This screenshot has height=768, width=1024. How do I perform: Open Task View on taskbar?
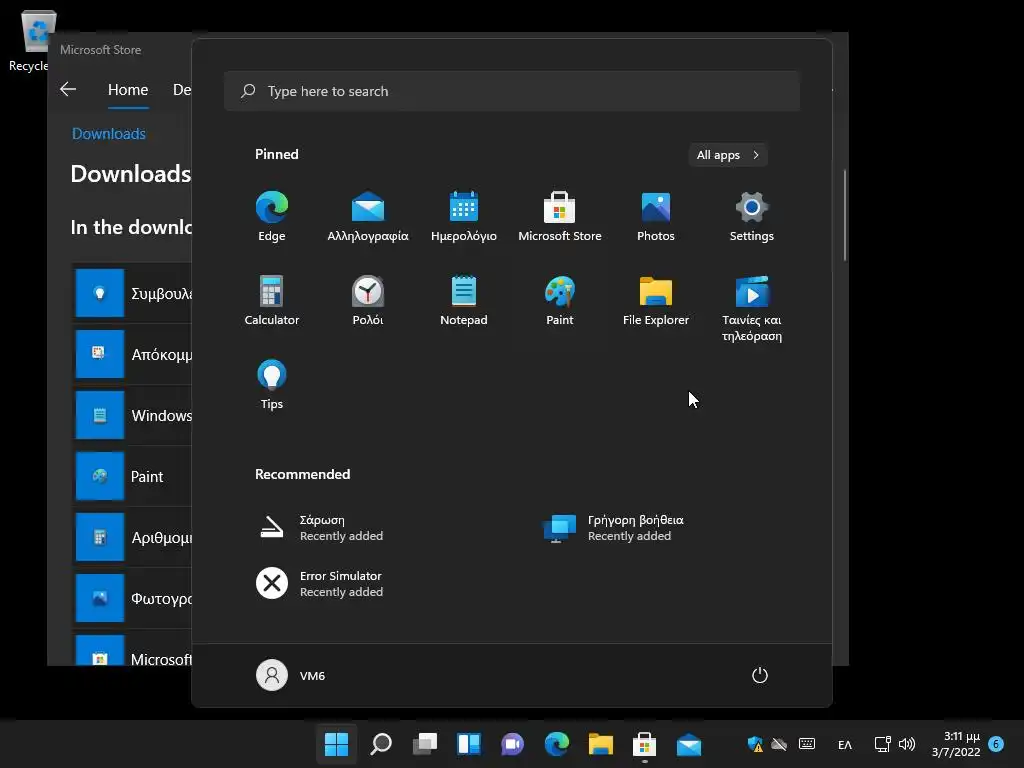coord(424,744)
